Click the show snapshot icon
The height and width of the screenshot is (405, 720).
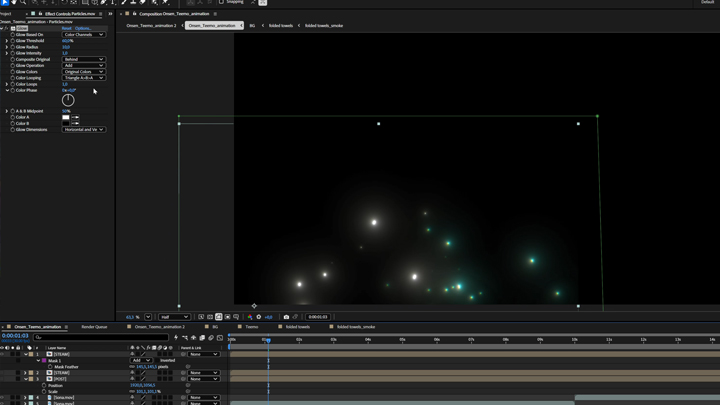tap(295, 317)
